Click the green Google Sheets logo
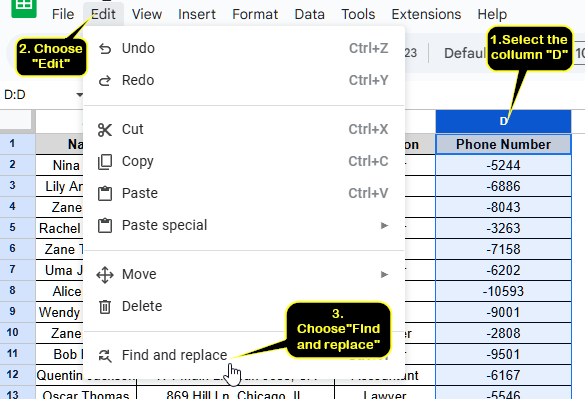The width and height of the screenshot is (585, 399). 24,7
